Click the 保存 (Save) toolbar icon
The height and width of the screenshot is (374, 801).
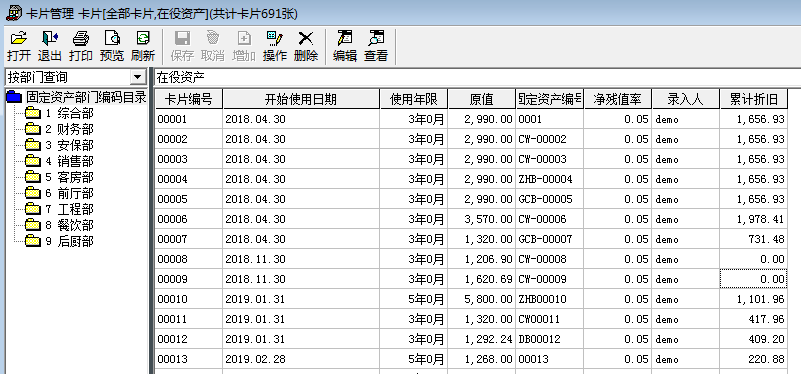pos(182,46)
